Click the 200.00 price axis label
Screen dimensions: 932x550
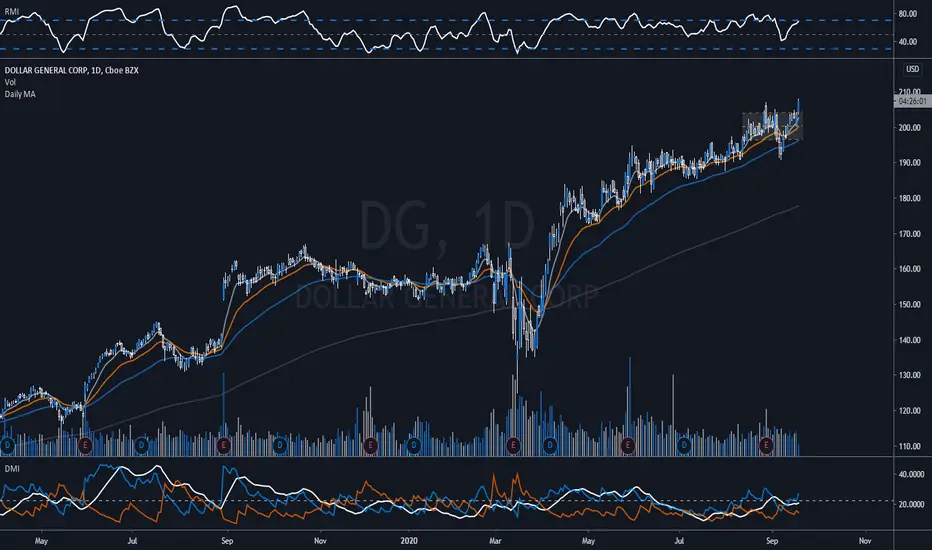click(909, 127)
